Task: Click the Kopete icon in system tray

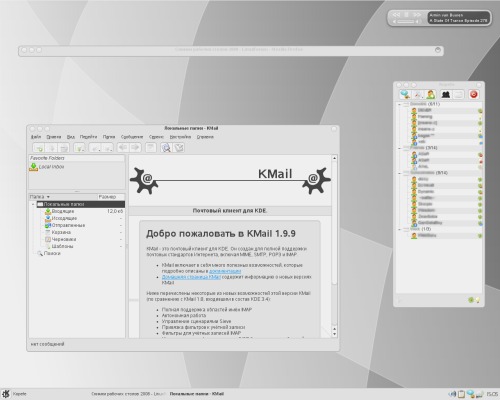Action: (x=470, y=394)
